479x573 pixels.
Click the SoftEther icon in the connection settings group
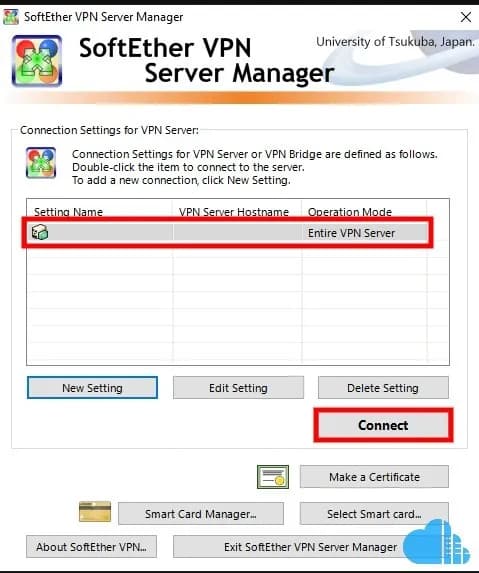[41, 163]
